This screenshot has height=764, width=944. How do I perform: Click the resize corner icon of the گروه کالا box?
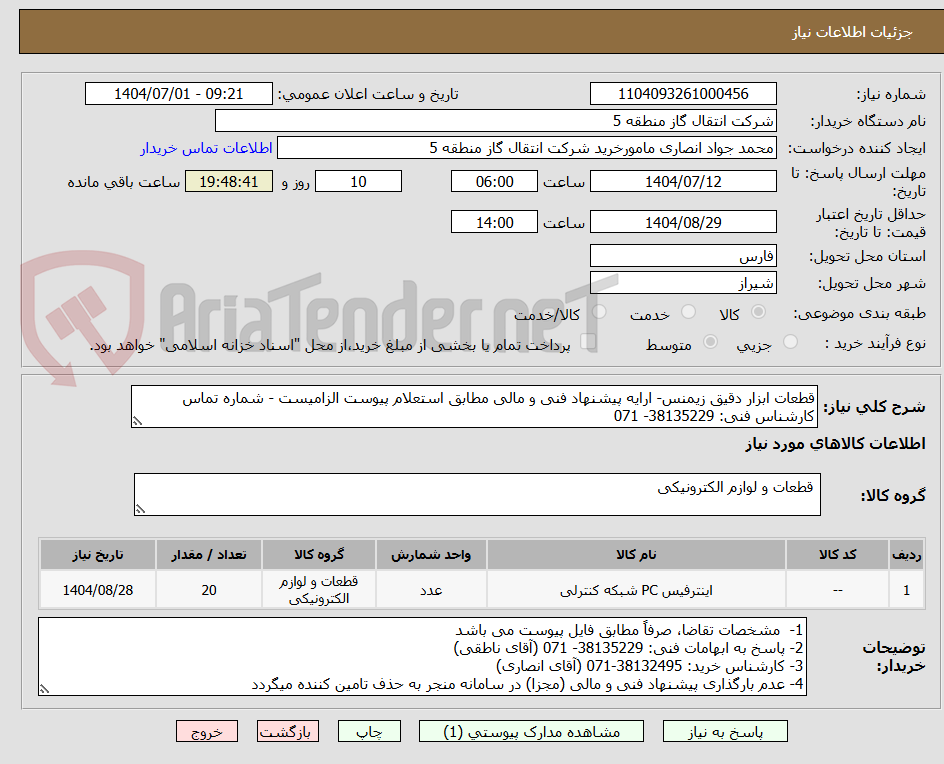click(141, 508)
